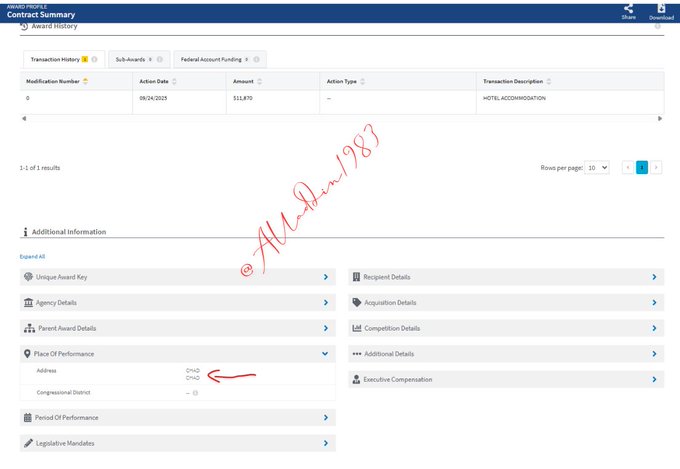Sort by Modification Number column arrows
The height and width of the screenshot is (469, 680).
tap(85, 81)
